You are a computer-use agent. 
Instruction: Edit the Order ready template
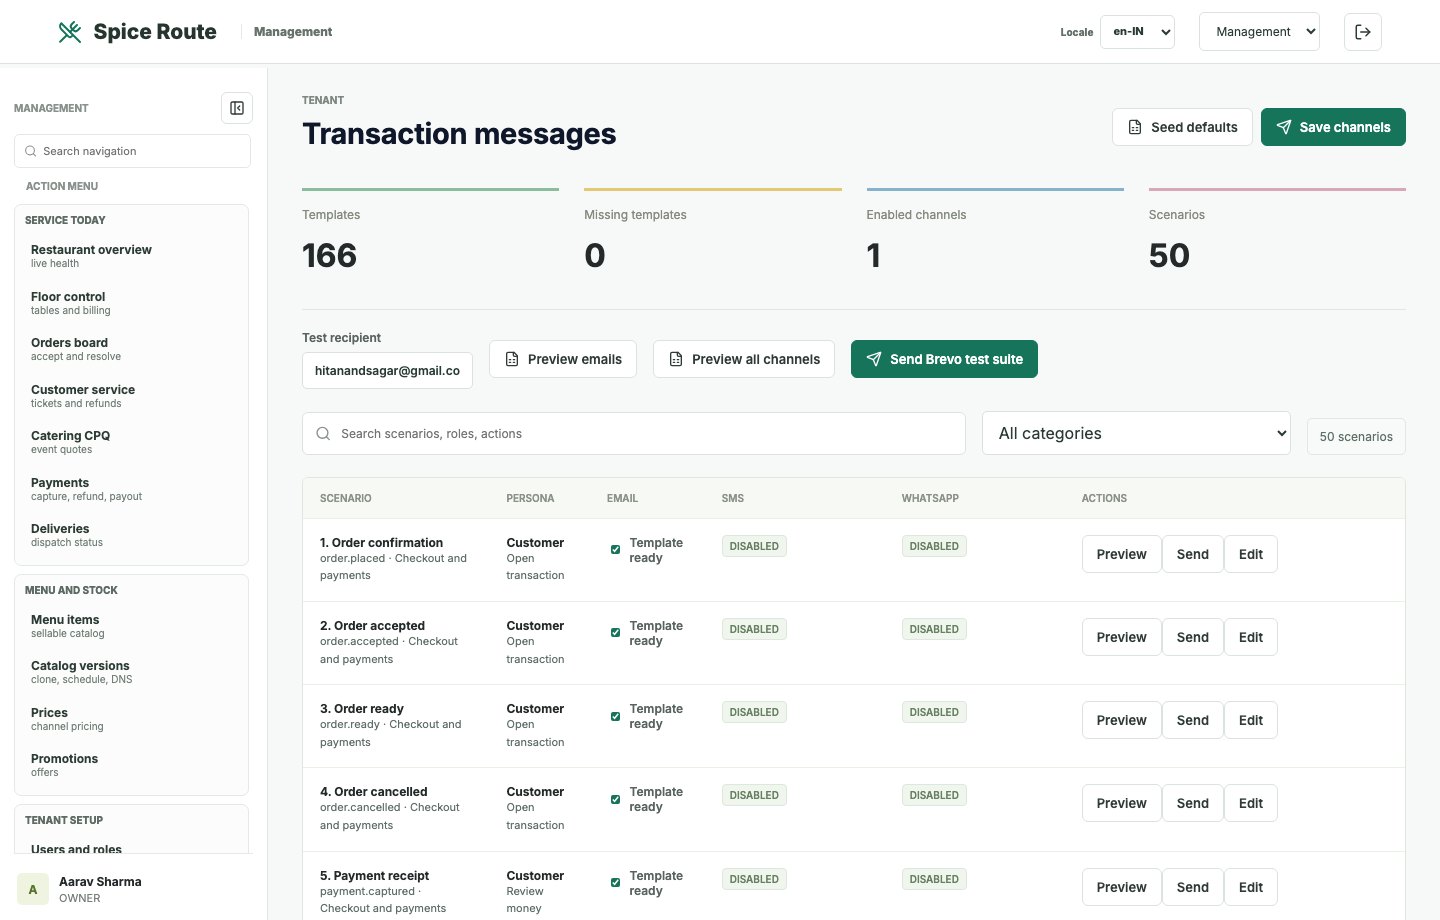point(1251,720)
